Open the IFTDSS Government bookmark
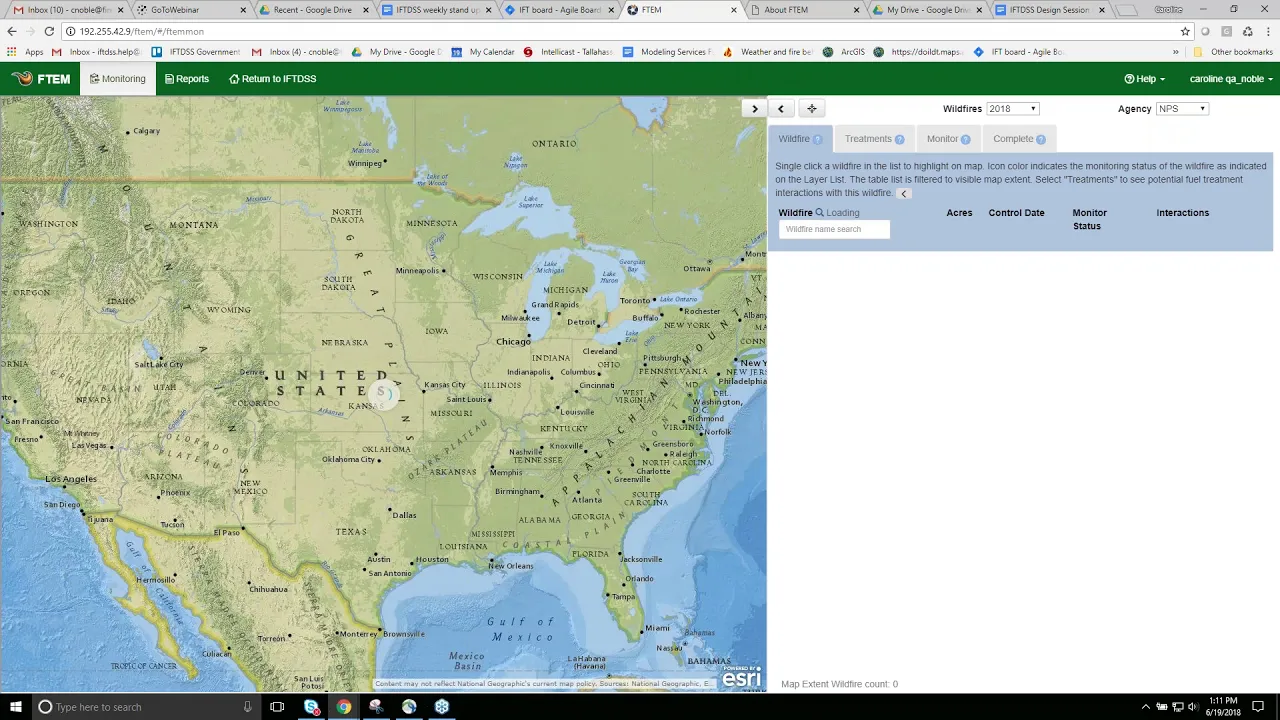1280x720 pixels. [x=197, y=52]
